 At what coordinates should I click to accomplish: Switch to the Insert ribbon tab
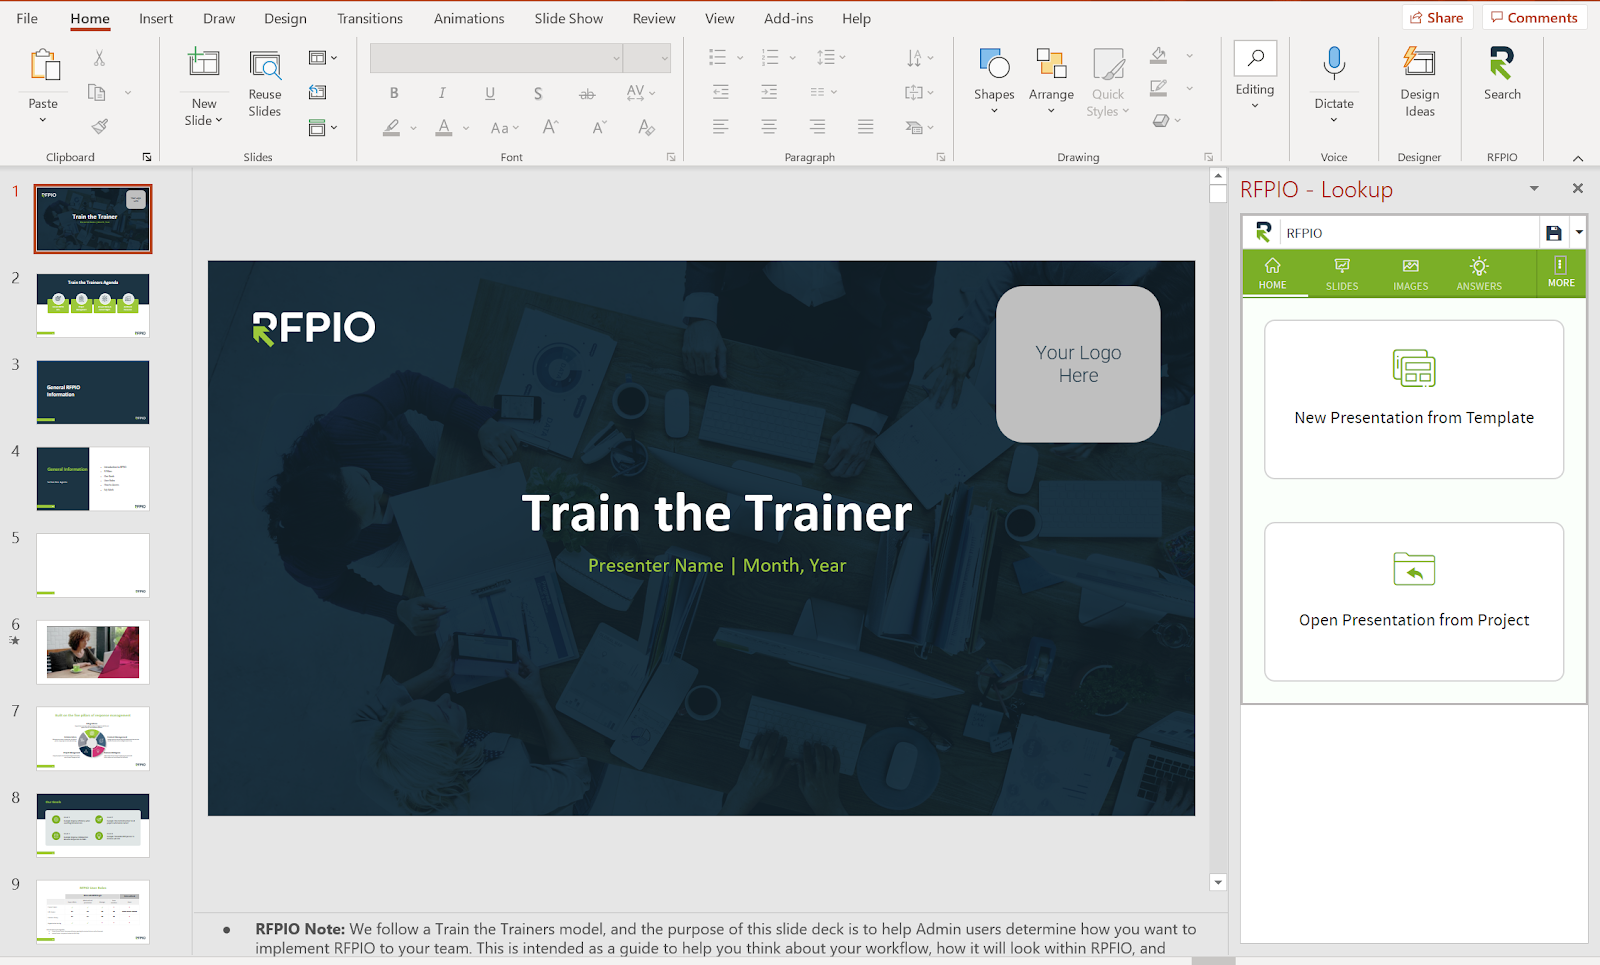(156, 18)
